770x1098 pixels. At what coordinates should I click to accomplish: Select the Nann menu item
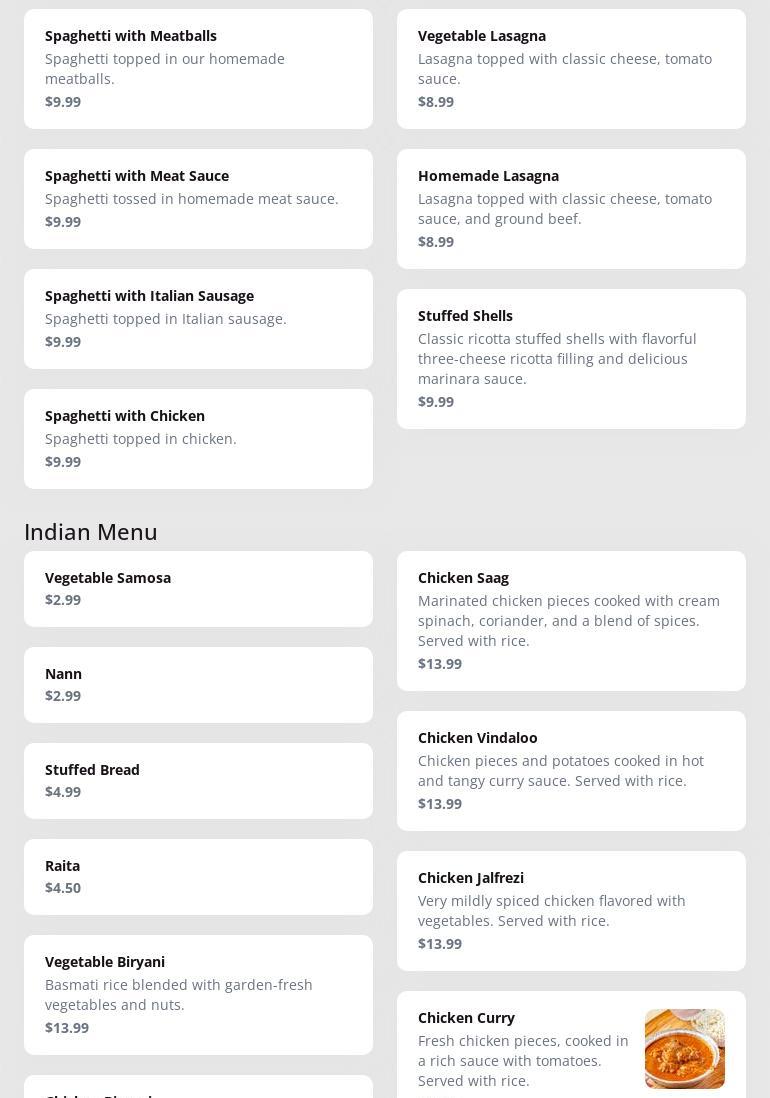click(198, 685)
